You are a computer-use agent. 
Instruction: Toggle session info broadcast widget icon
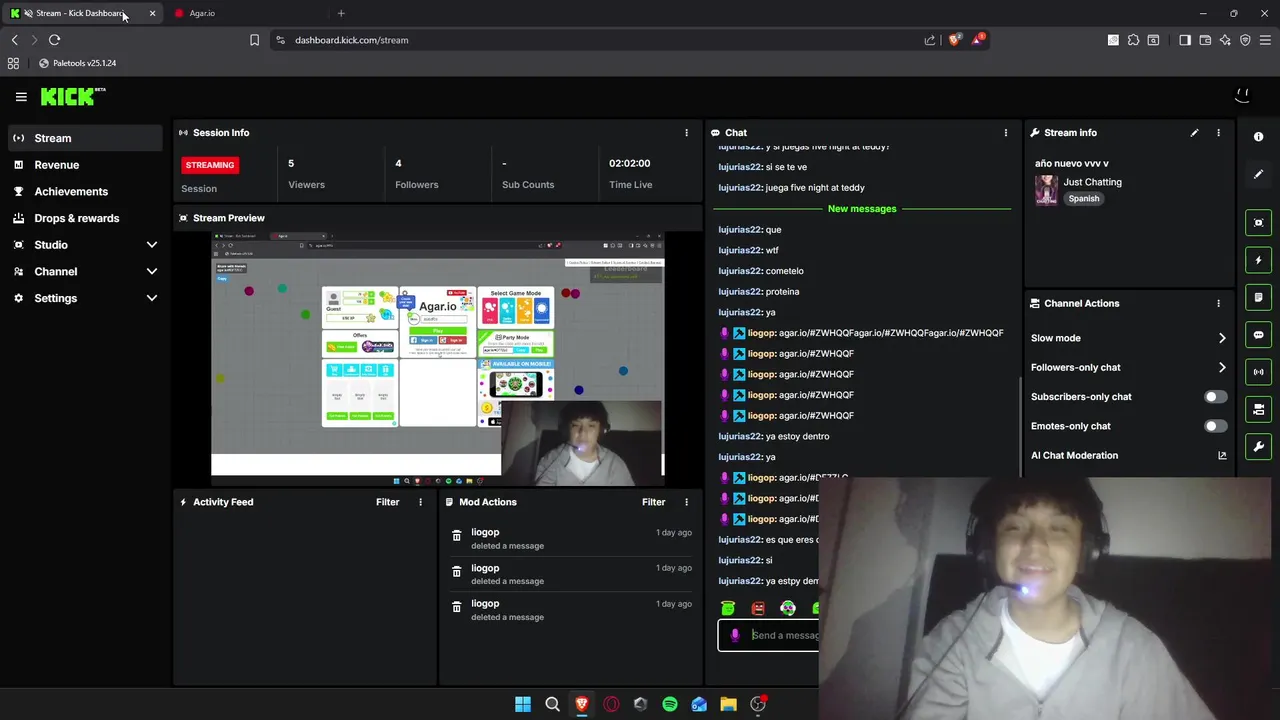pos(1259,372)
